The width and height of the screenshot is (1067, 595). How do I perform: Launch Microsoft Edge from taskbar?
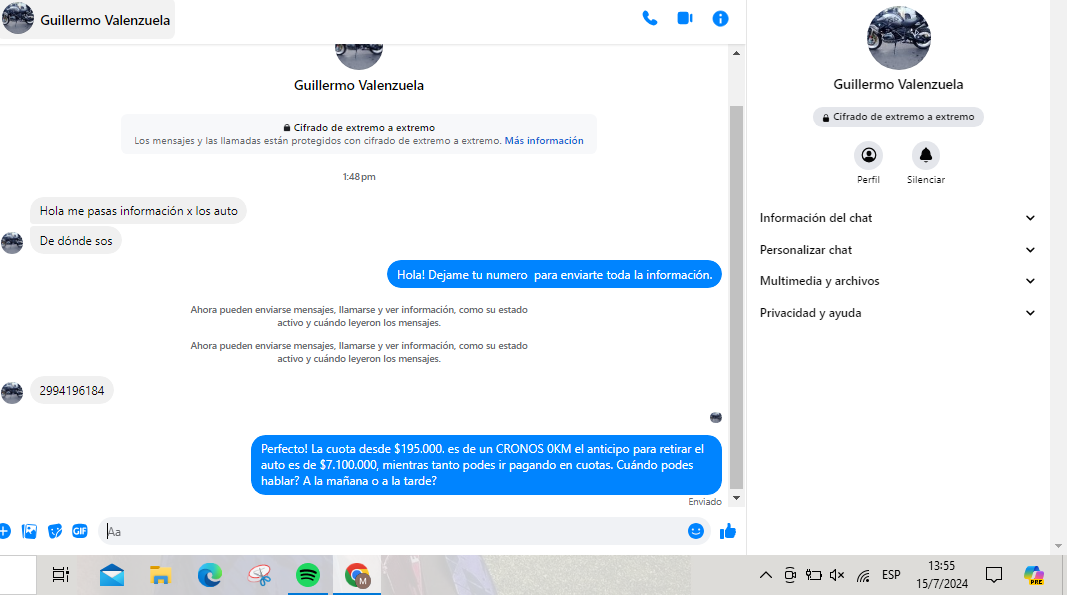click(210, 575)
